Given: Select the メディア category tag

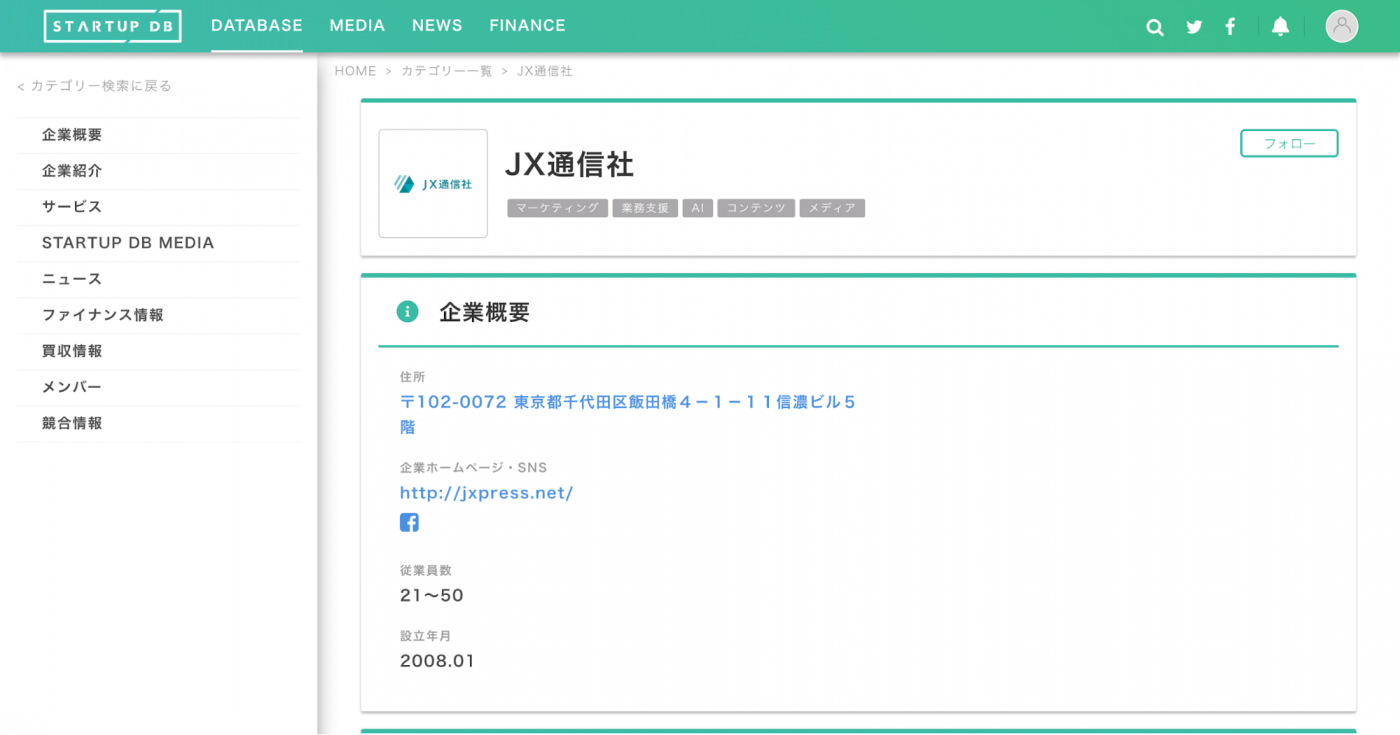Looking at the screenshot, I should pos(832,208).
